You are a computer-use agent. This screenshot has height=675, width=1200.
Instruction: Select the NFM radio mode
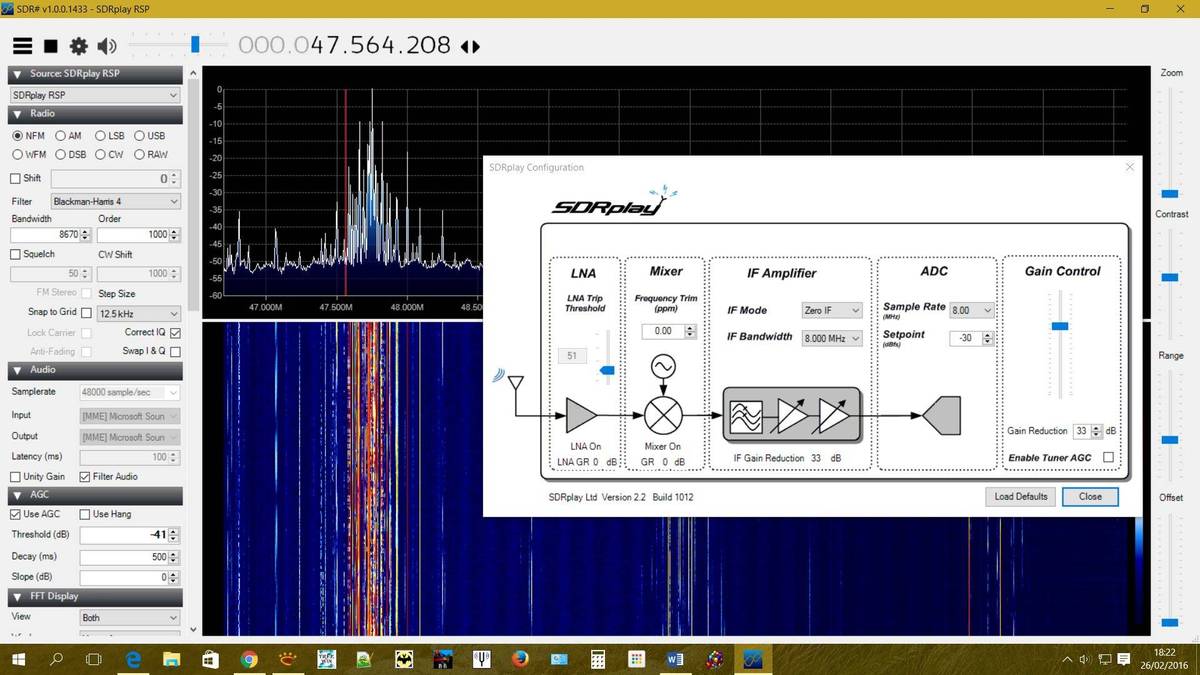[x=28, y=136]
